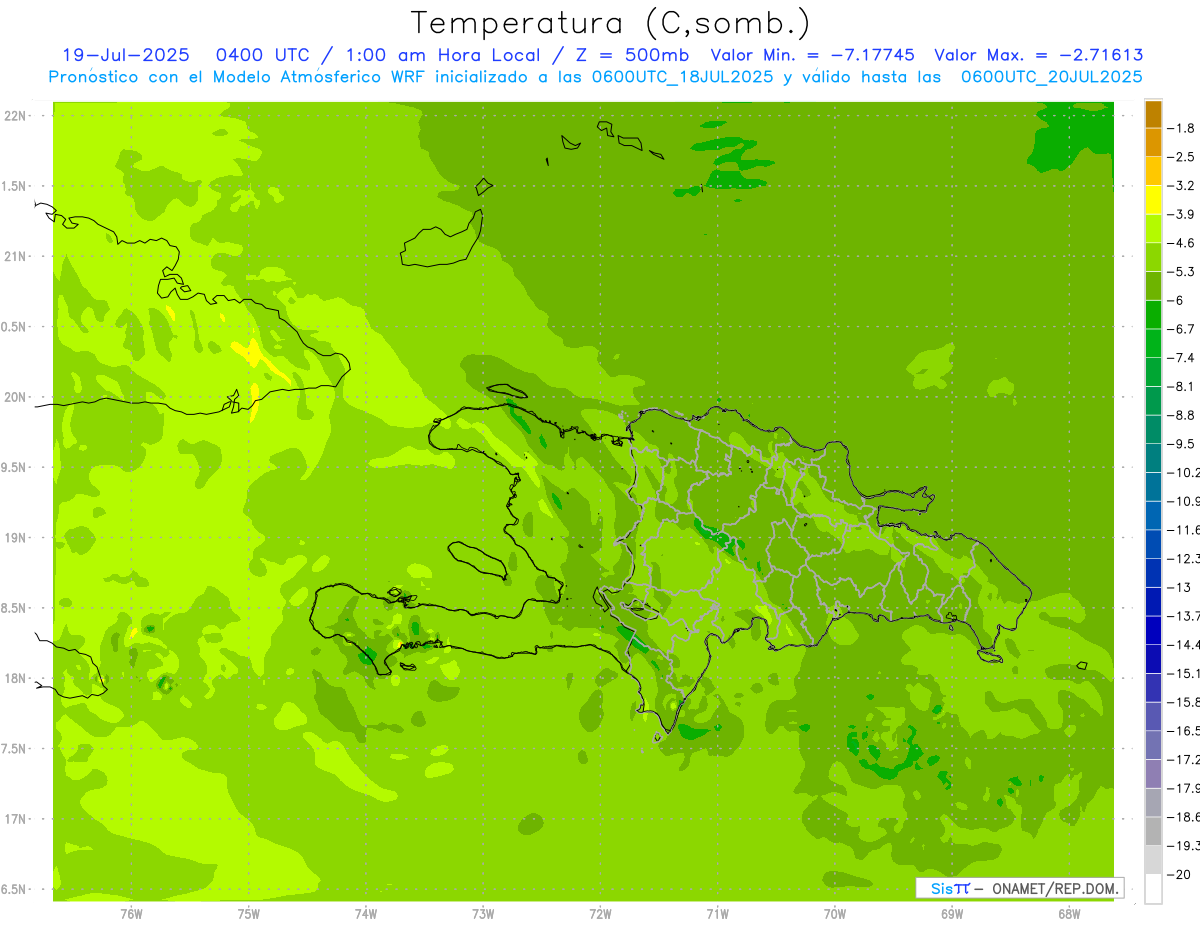Image resolution: width=1200 pixels, height=927 pixels.
Task: Pick the yellow swatch between -3.2 and -3.9
Action: point(1153,200)
